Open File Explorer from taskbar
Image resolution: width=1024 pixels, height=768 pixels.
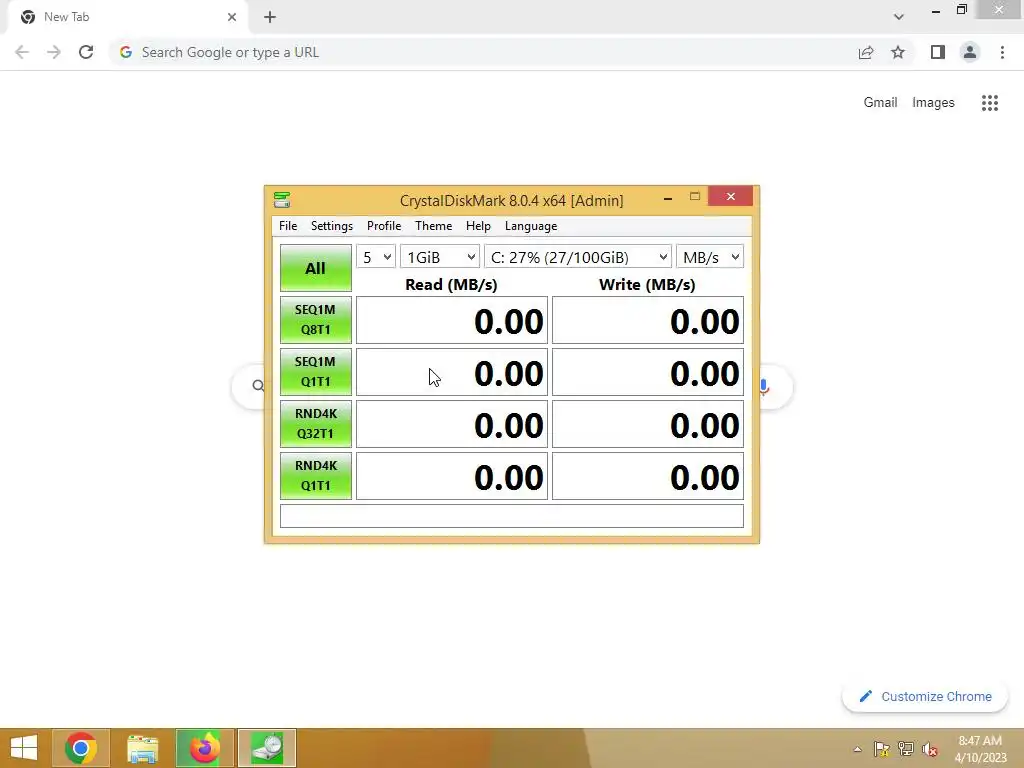point(142,748)
